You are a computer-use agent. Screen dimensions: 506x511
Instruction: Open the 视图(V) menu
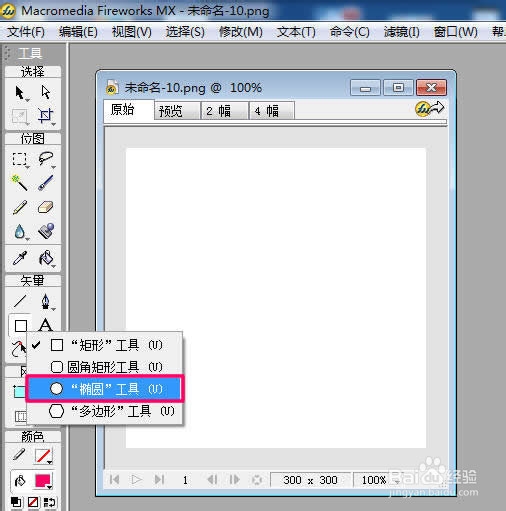pyautogui.click(x=132, y=32)
